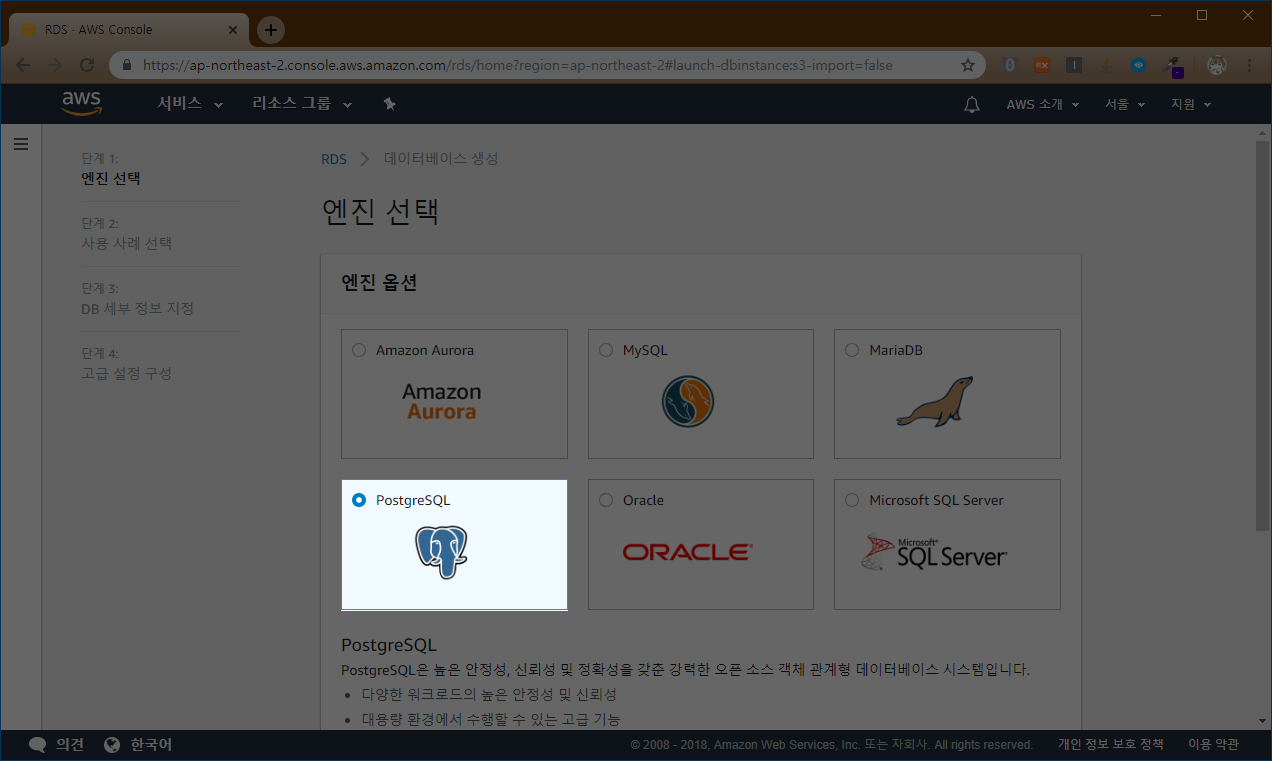1272x761 pixels.
Task: Toggle the hamburger side navigation menu
Action: [21, 144]
